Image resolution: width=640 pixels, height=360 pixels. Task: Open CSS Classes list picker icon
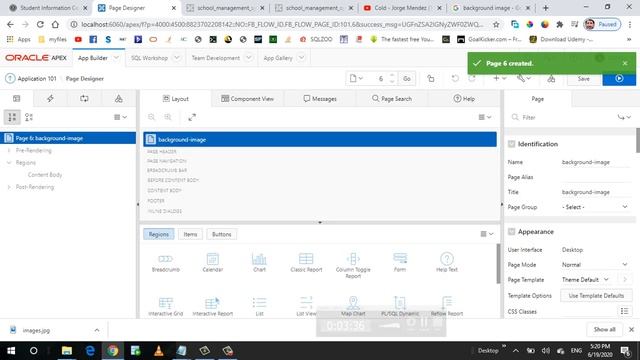coord(624,311)
